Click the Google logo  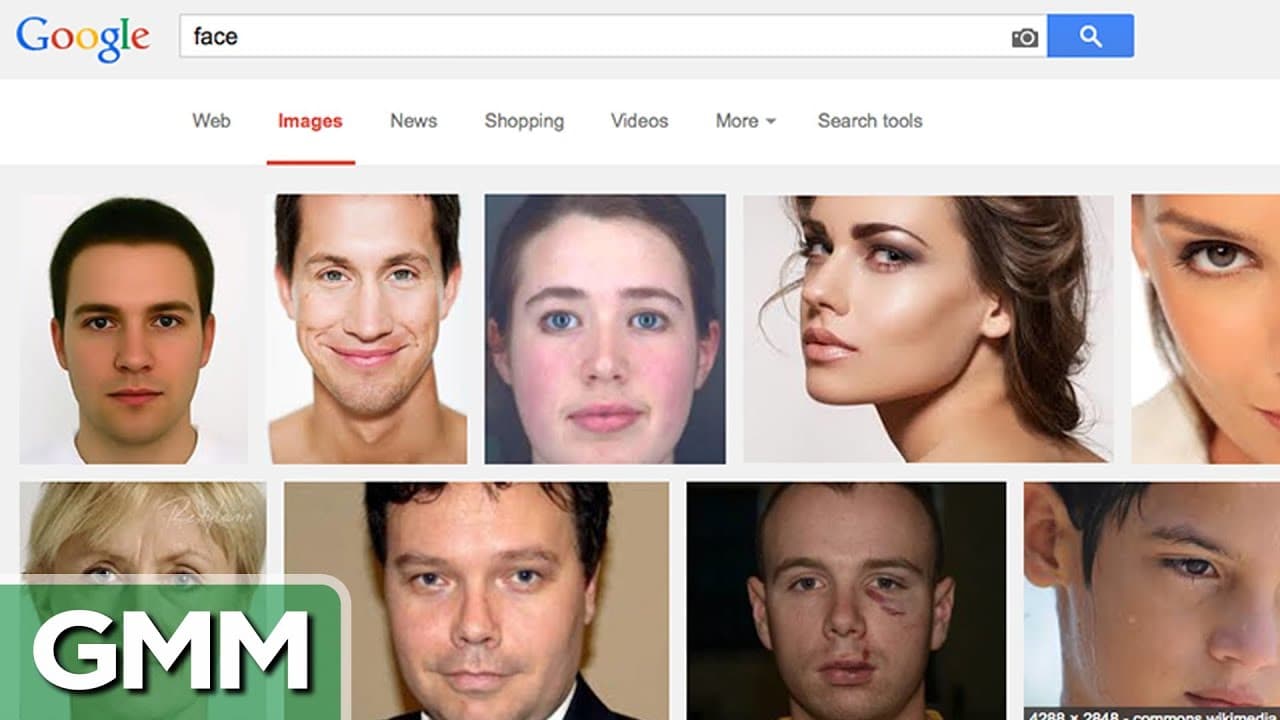83,39
